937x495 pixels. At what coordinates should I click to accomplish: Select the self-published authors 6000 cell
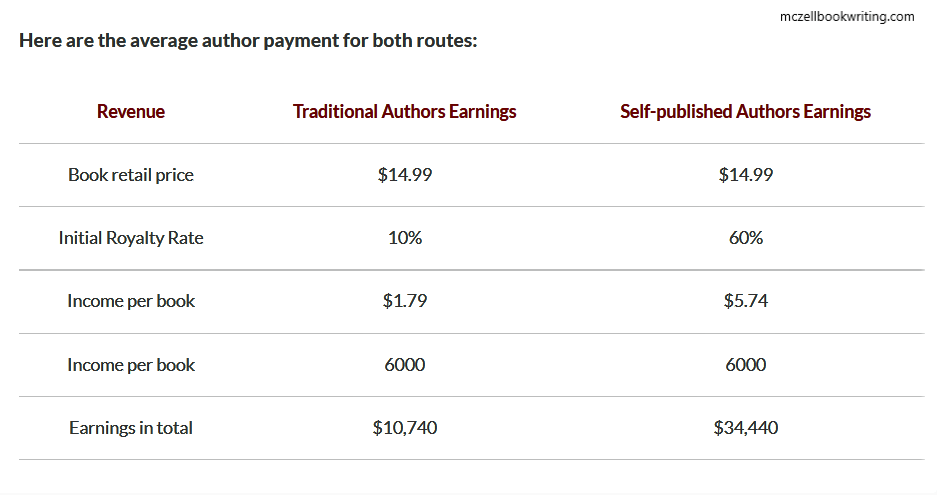pos(746,365)
